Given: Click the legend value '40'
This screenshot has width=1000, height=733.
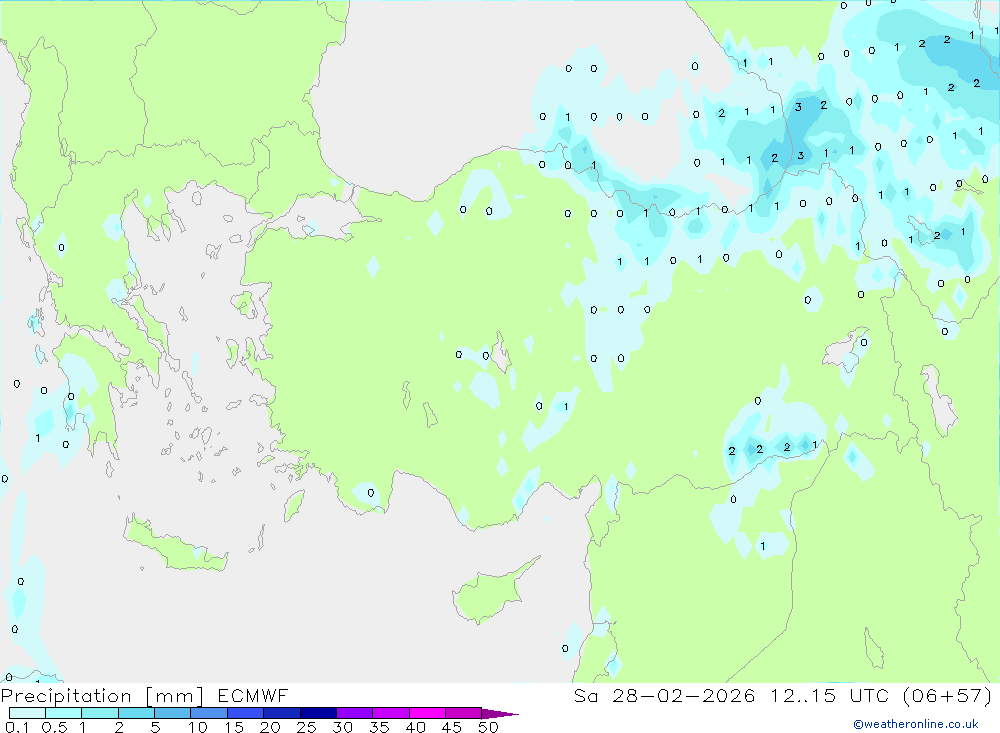Looking at the screenshot, I should coord(415,727).
